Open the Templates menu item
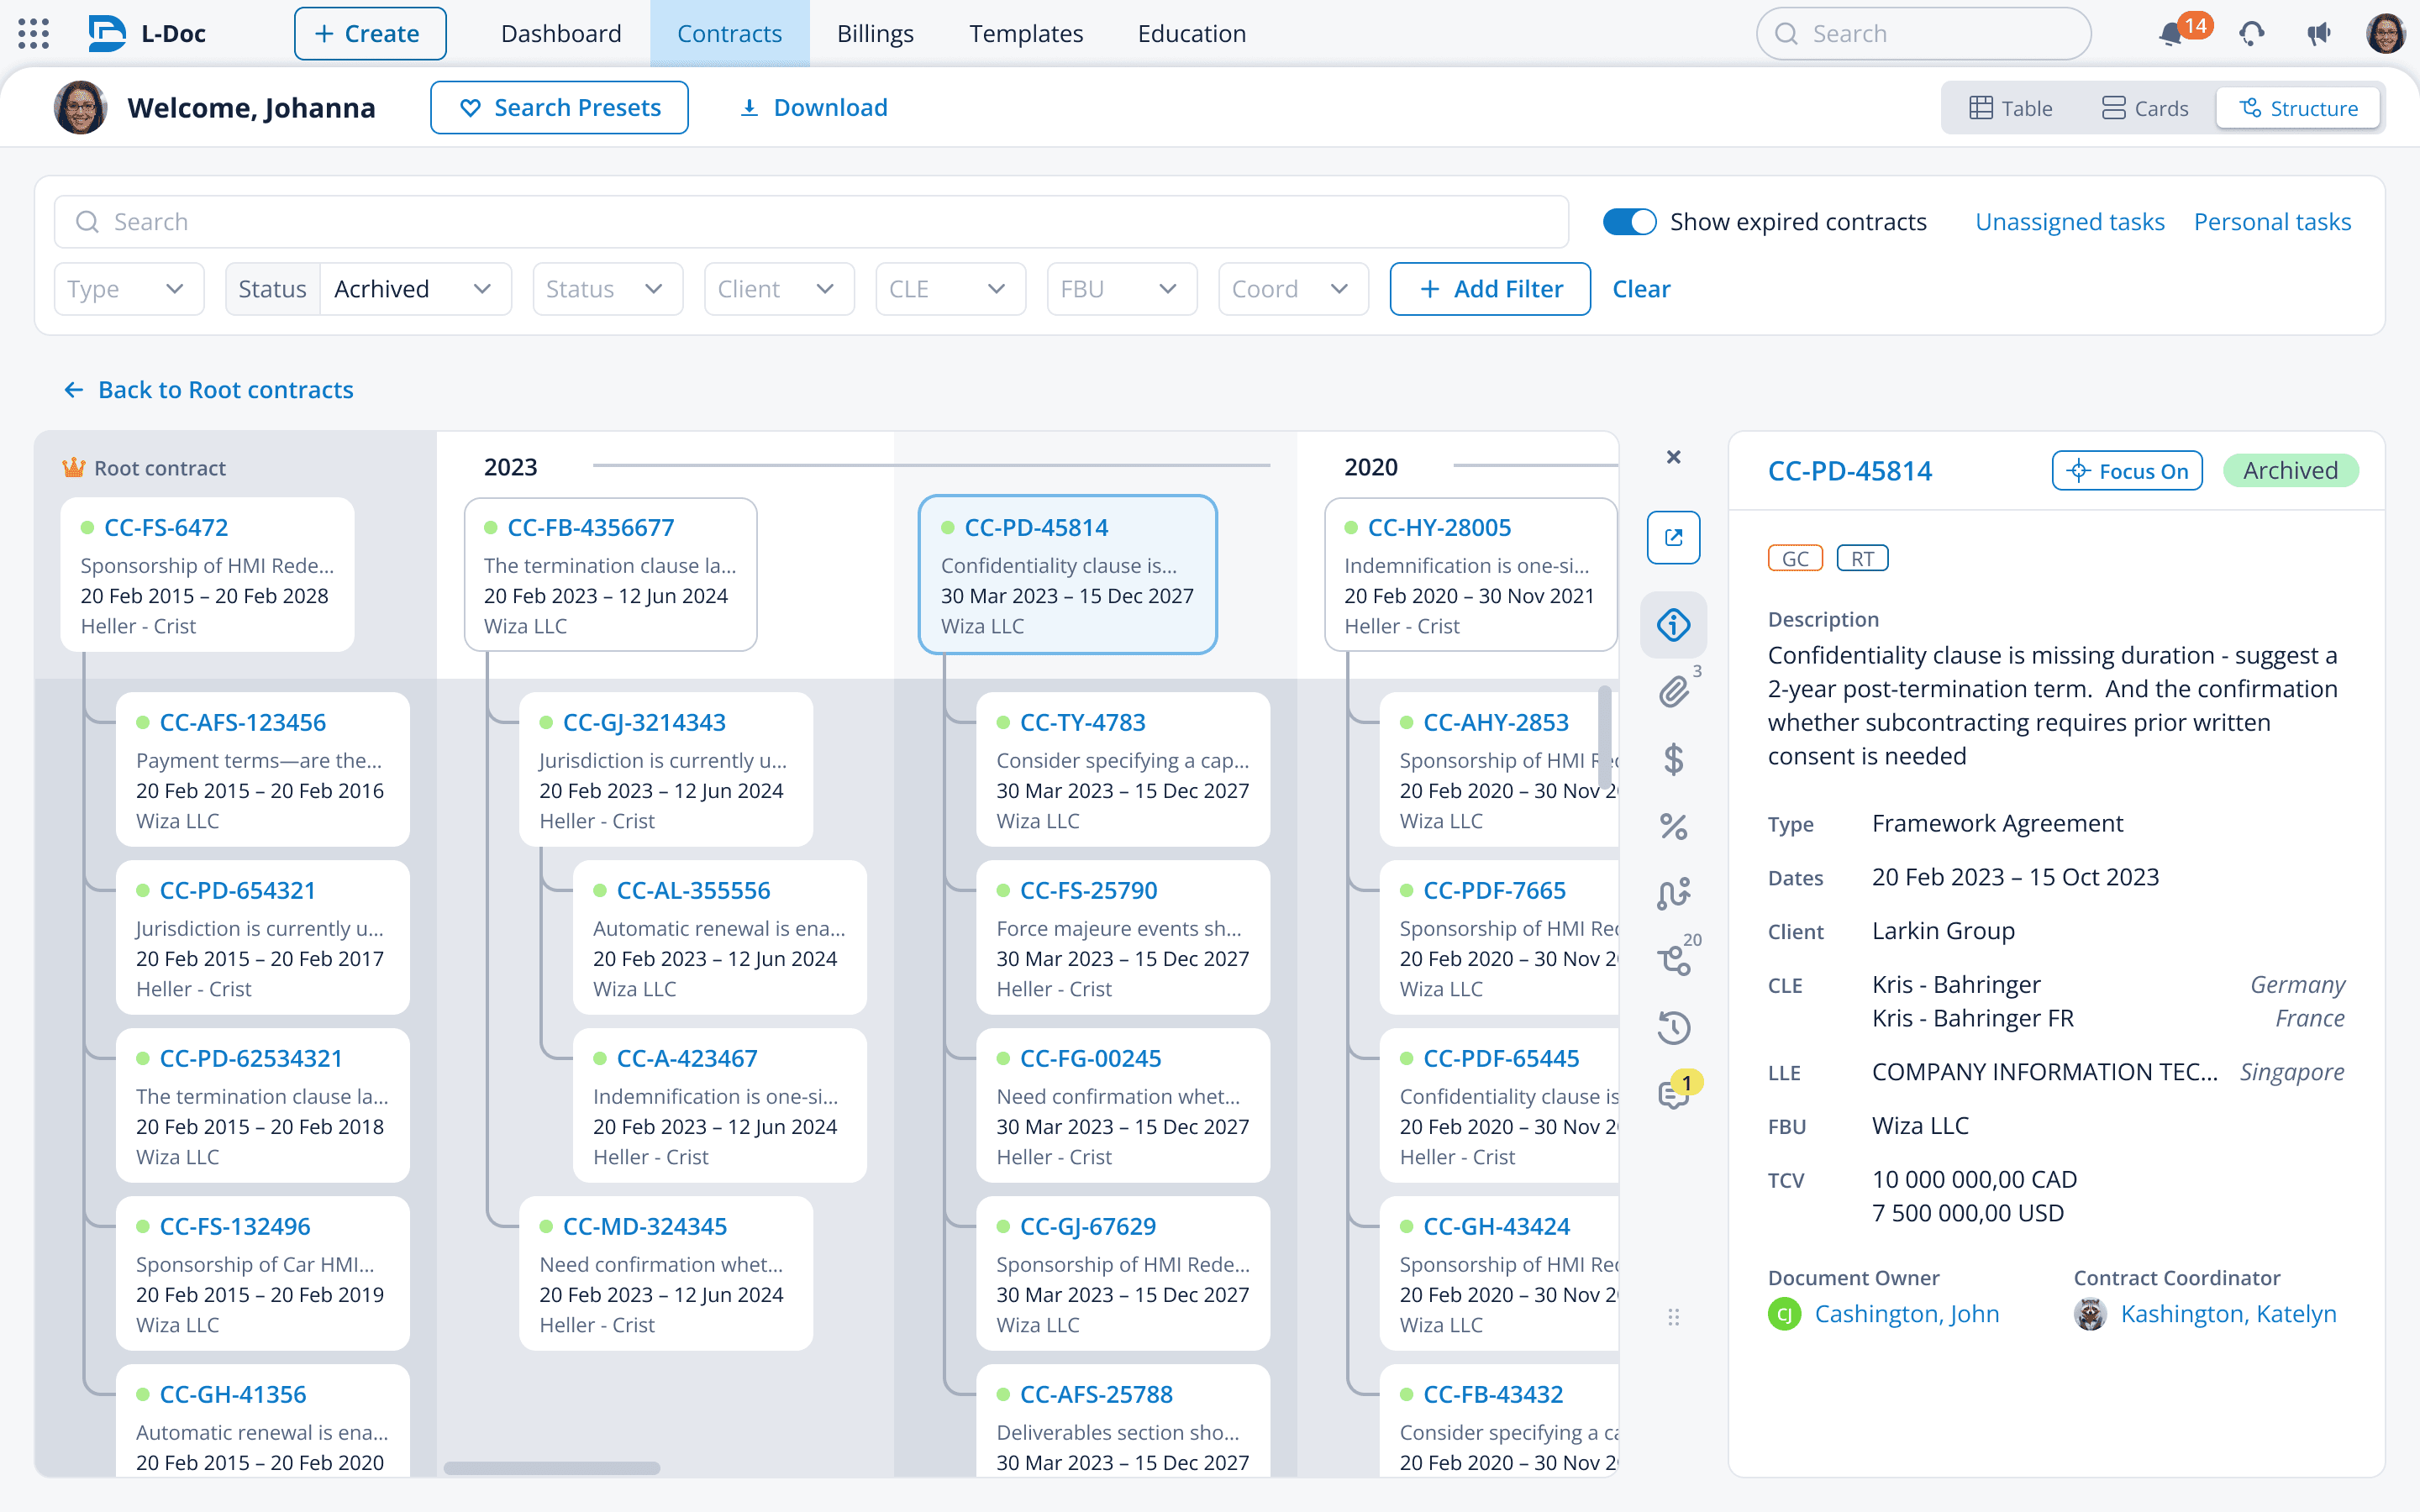 click(x=1025, y=34)
